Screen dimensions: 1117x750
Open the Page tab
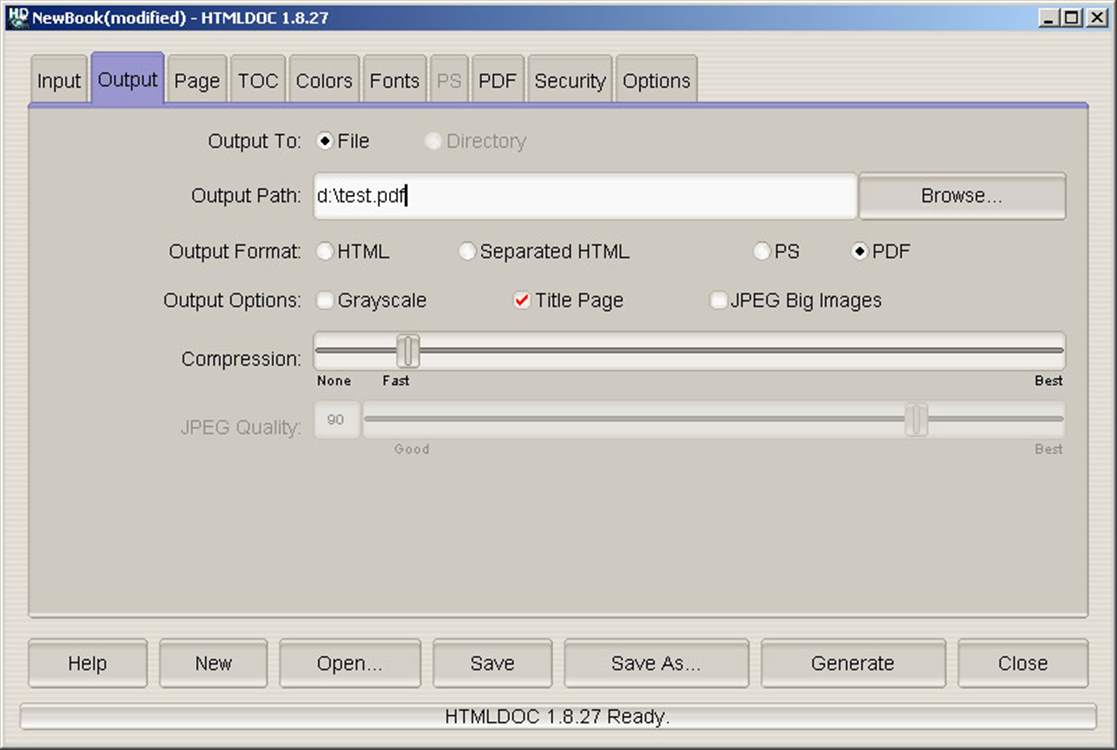click(x=197, y=80)
